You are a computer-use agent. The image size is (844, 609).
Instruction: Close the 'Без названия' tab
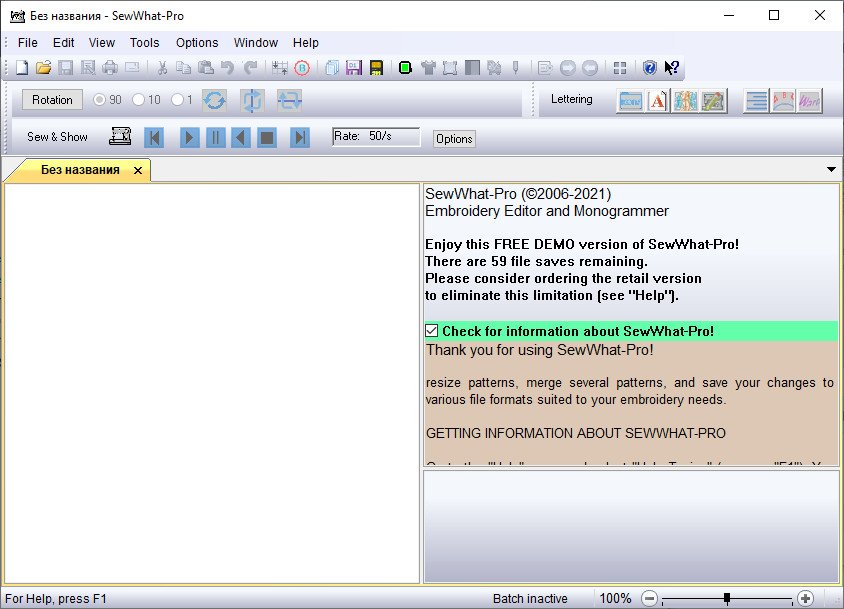(x=138, y=171)
